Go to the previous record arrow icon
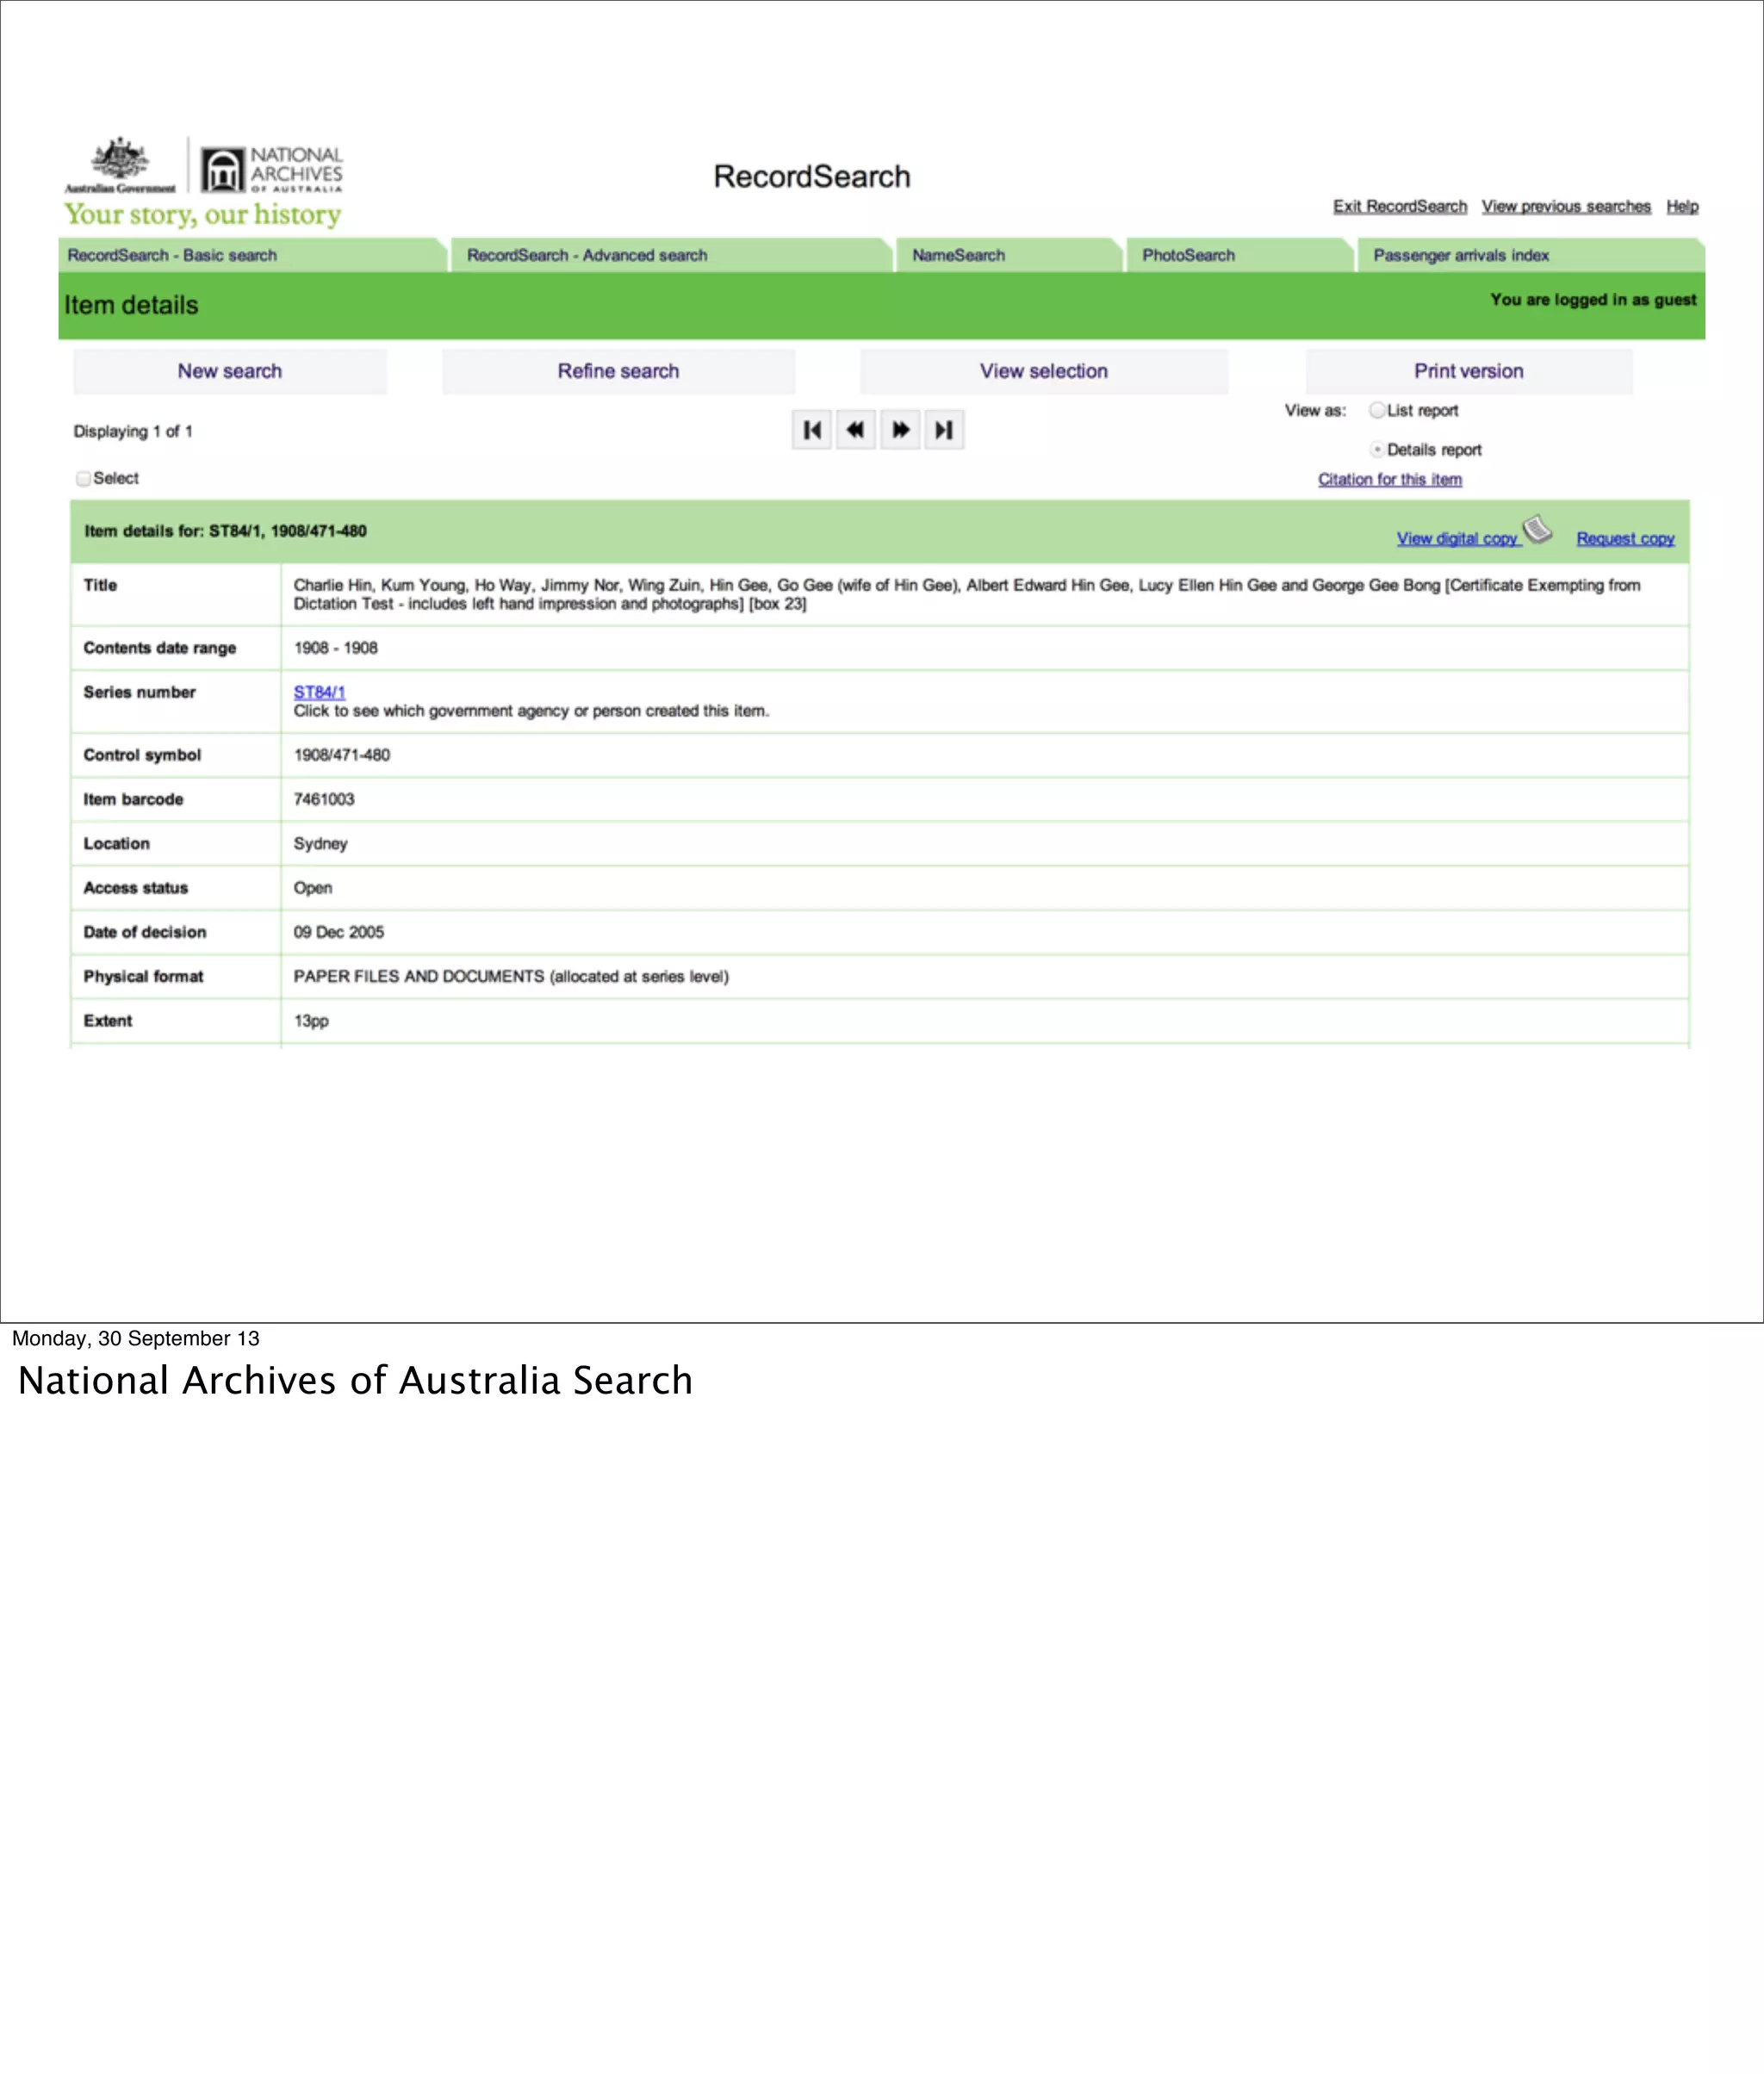The height and width of the screenshot is (2074, 1764). 855,430
